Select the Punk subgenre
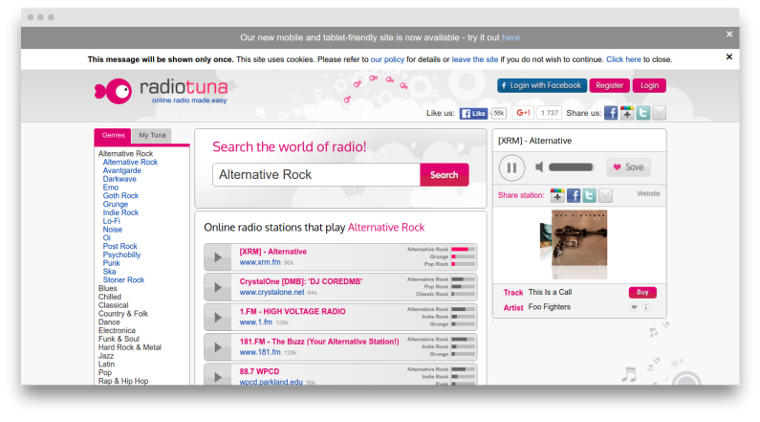This screenshot has height=422, width=760. click(111, 263)
